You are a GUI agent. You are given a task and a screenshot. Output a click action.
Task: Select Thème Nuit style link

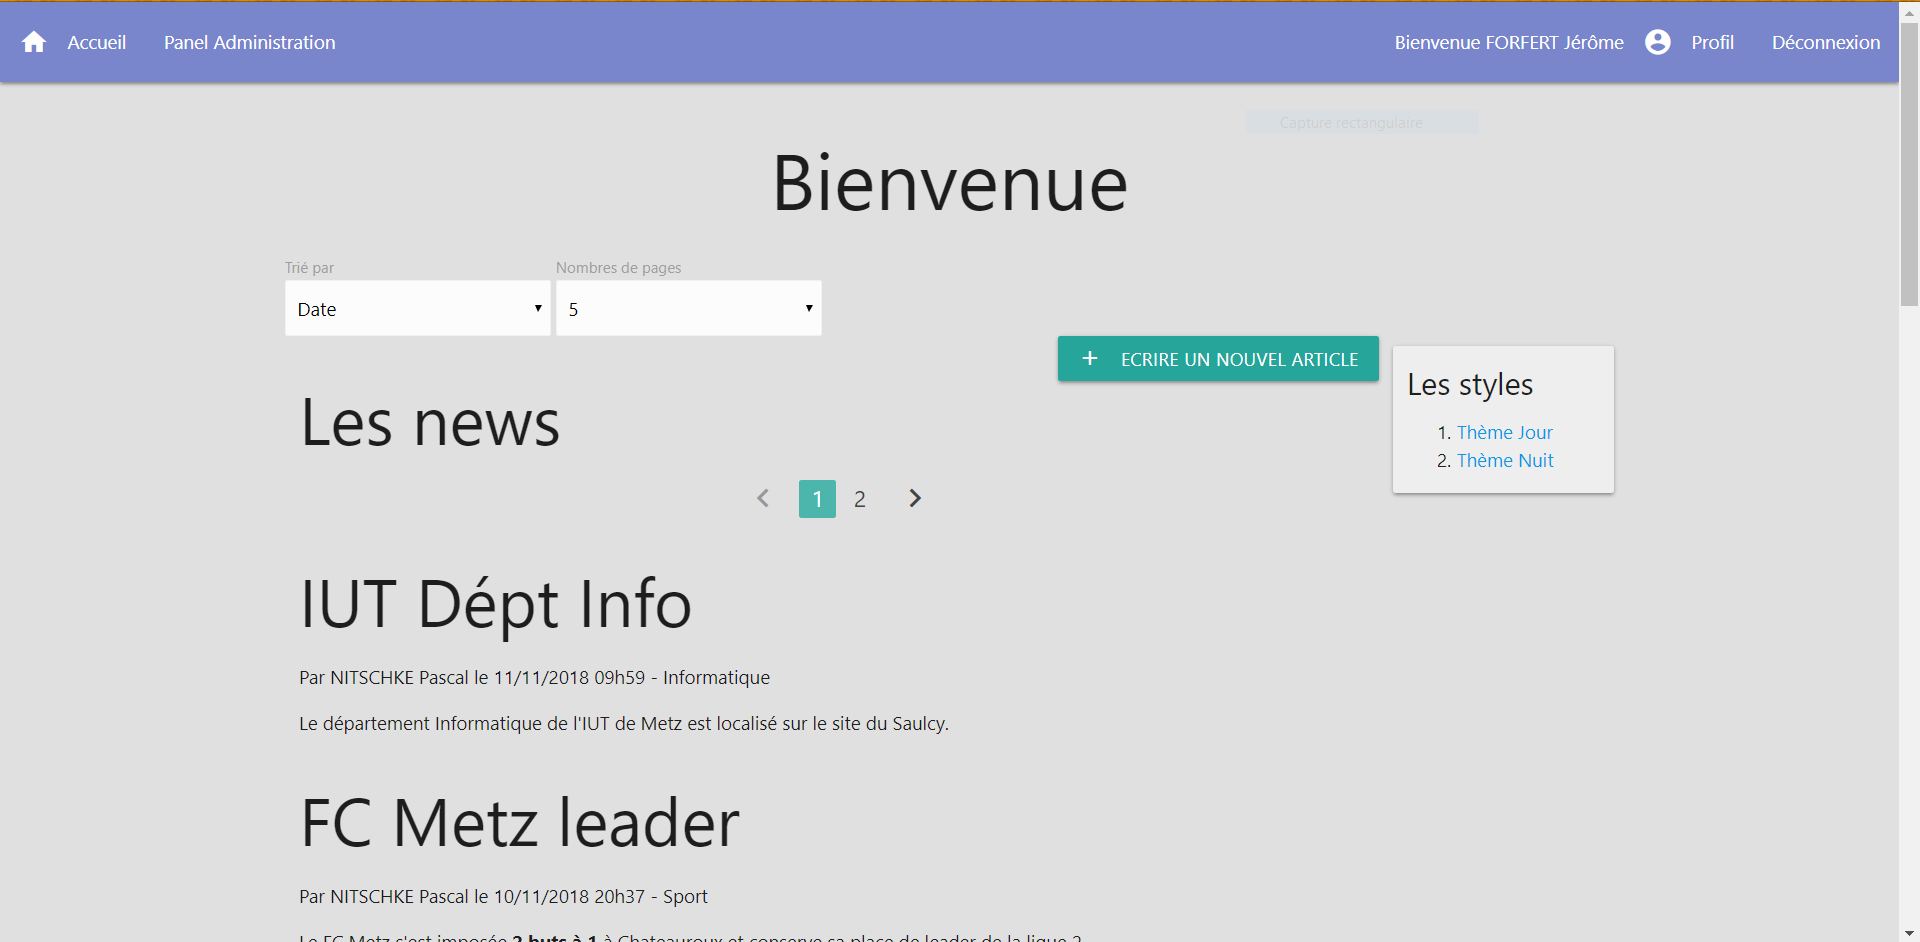(1505, 460)
